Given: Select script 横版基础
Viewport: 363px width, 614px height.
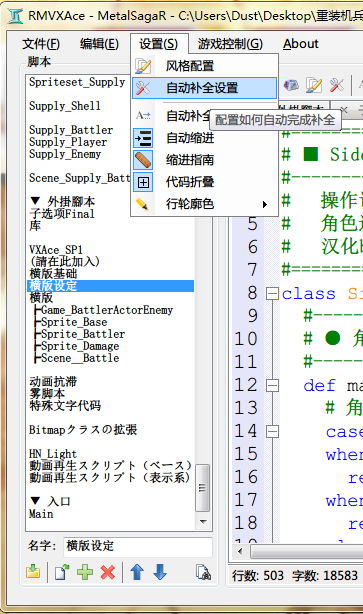Looking at the screenshot, I should 53,274.
